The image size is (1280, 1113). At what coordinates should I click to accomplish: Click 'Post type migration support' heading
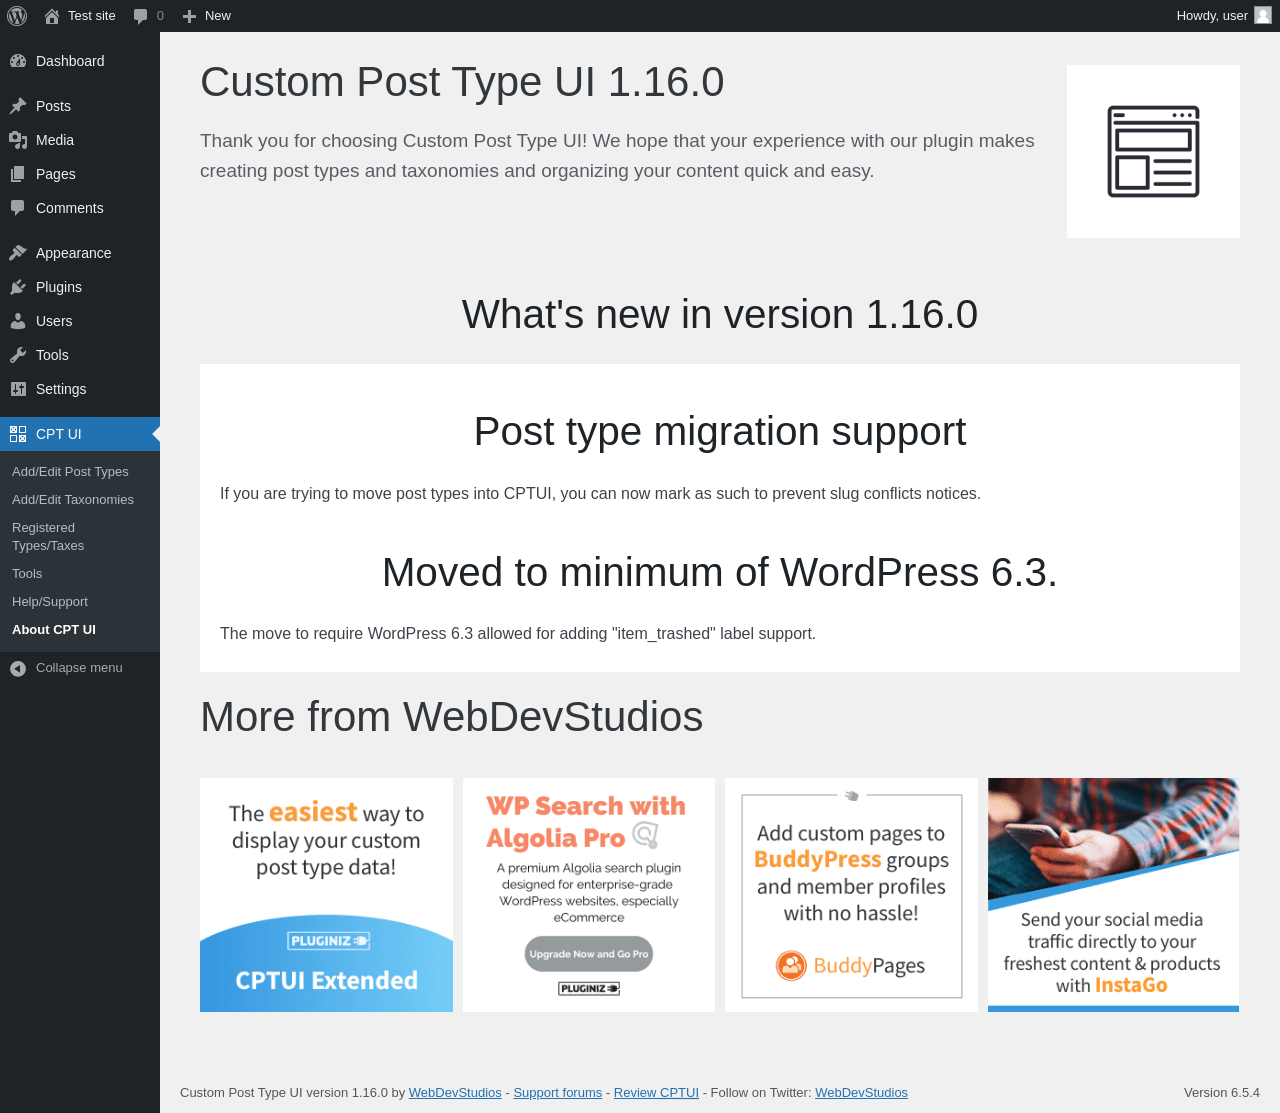pyautogui.click(x=720, y=432)
